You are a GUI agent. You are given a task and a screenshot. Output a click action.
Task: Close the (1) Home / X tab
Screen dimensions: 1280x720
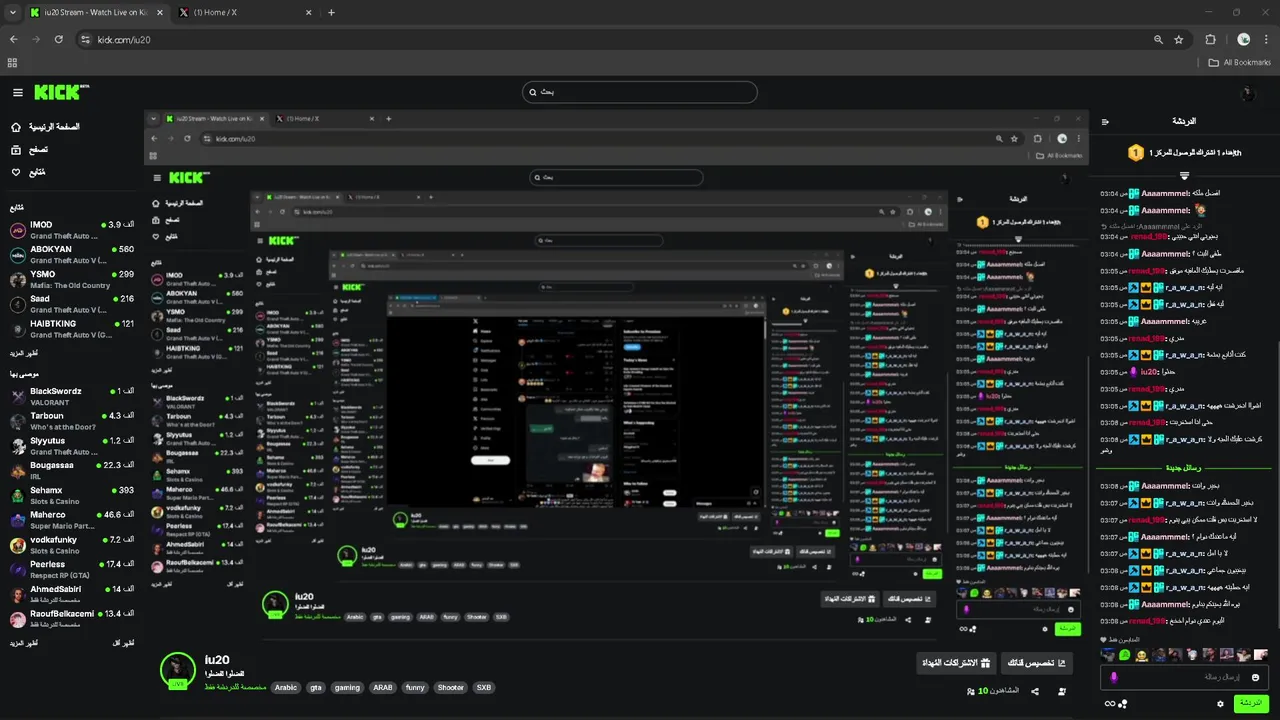pos(308,13)
